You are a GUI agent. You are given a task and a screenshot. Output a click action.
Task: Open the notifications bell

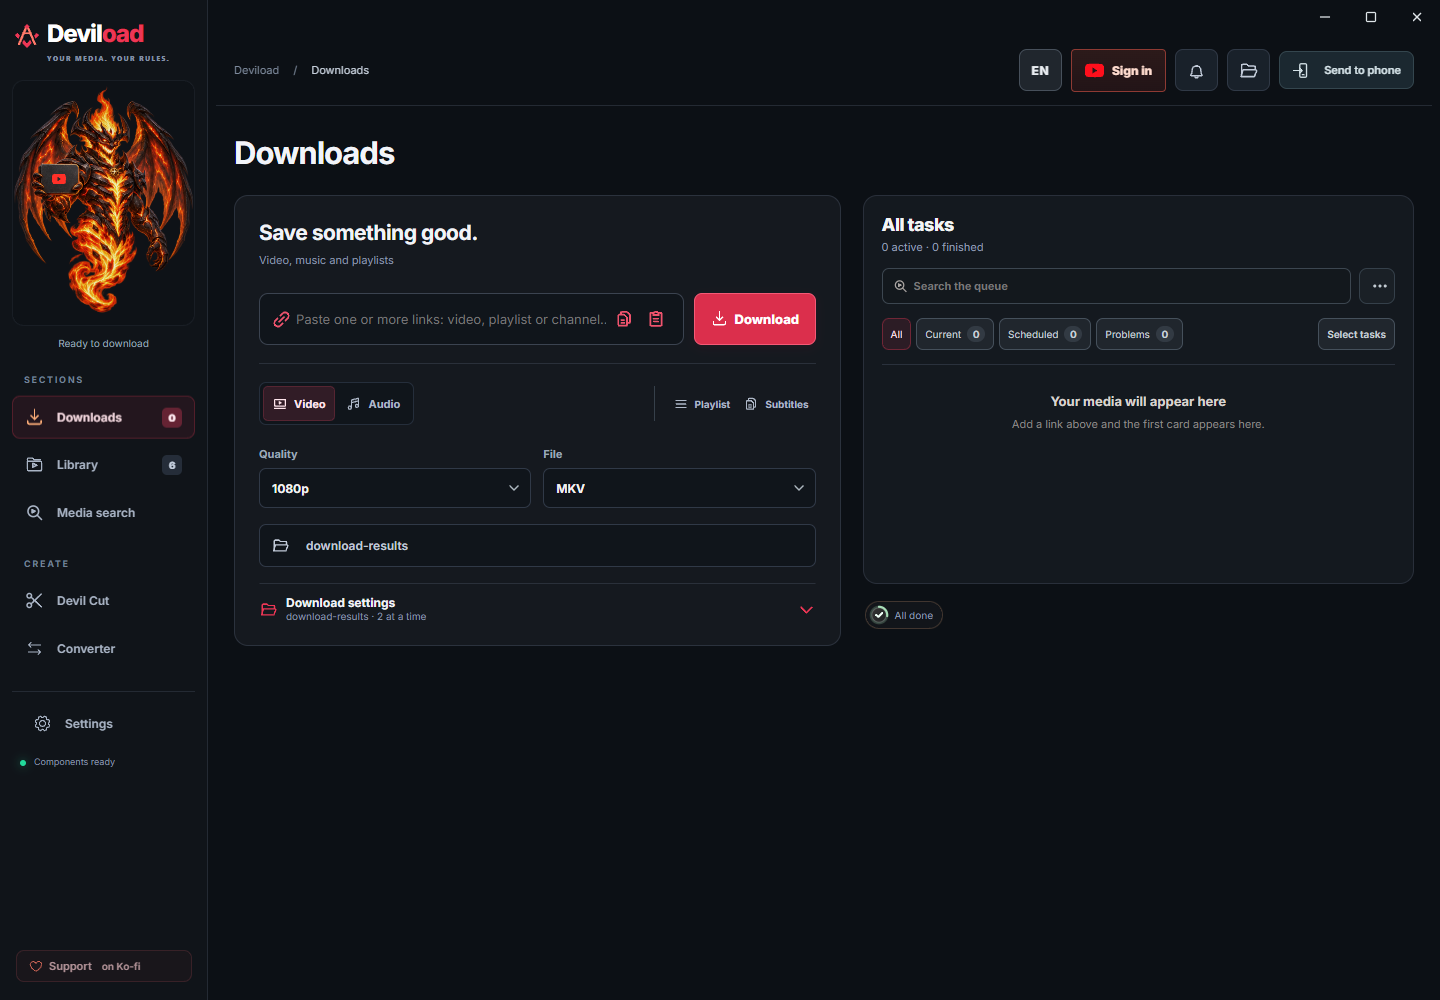1196,70
